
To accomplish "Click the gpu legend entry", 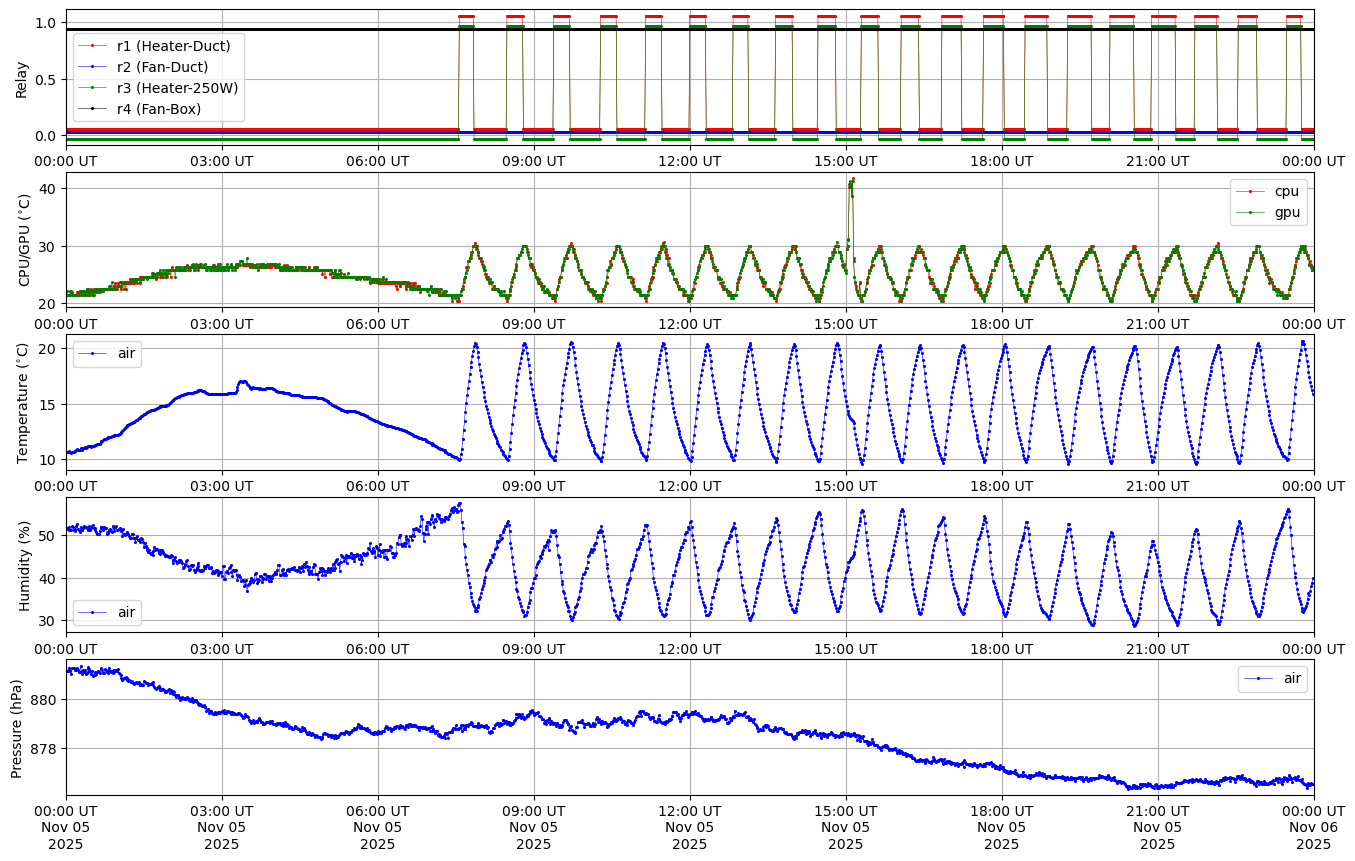I will pyautogui.click(x=1286, y=211).
